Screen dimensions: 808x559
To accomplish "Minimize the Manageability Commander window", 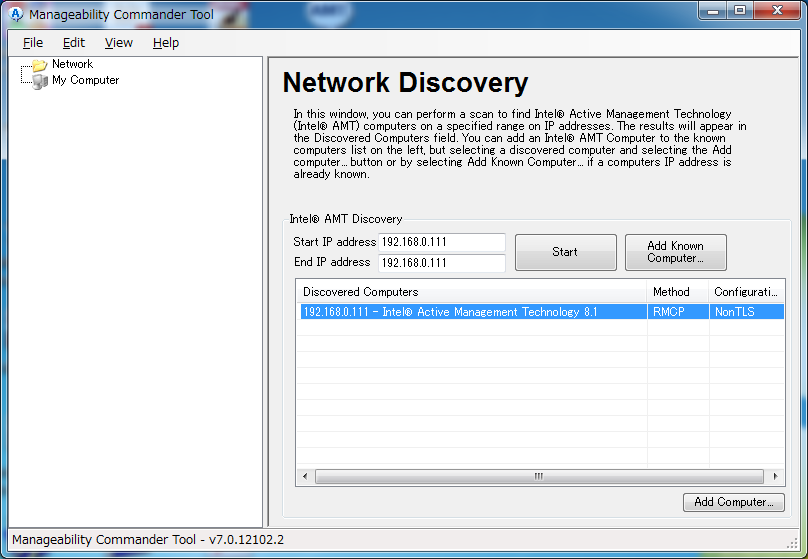I will click(x=713, y=11).
